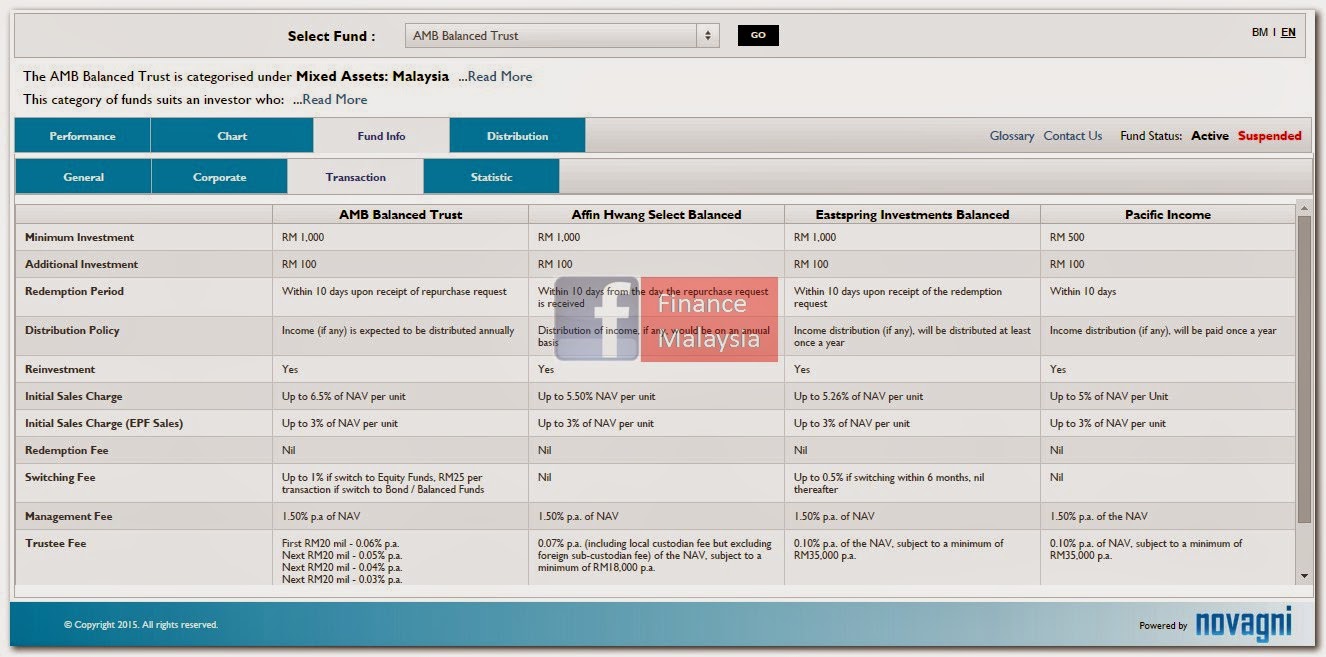Click the Contact Us link

(1071, 135)
